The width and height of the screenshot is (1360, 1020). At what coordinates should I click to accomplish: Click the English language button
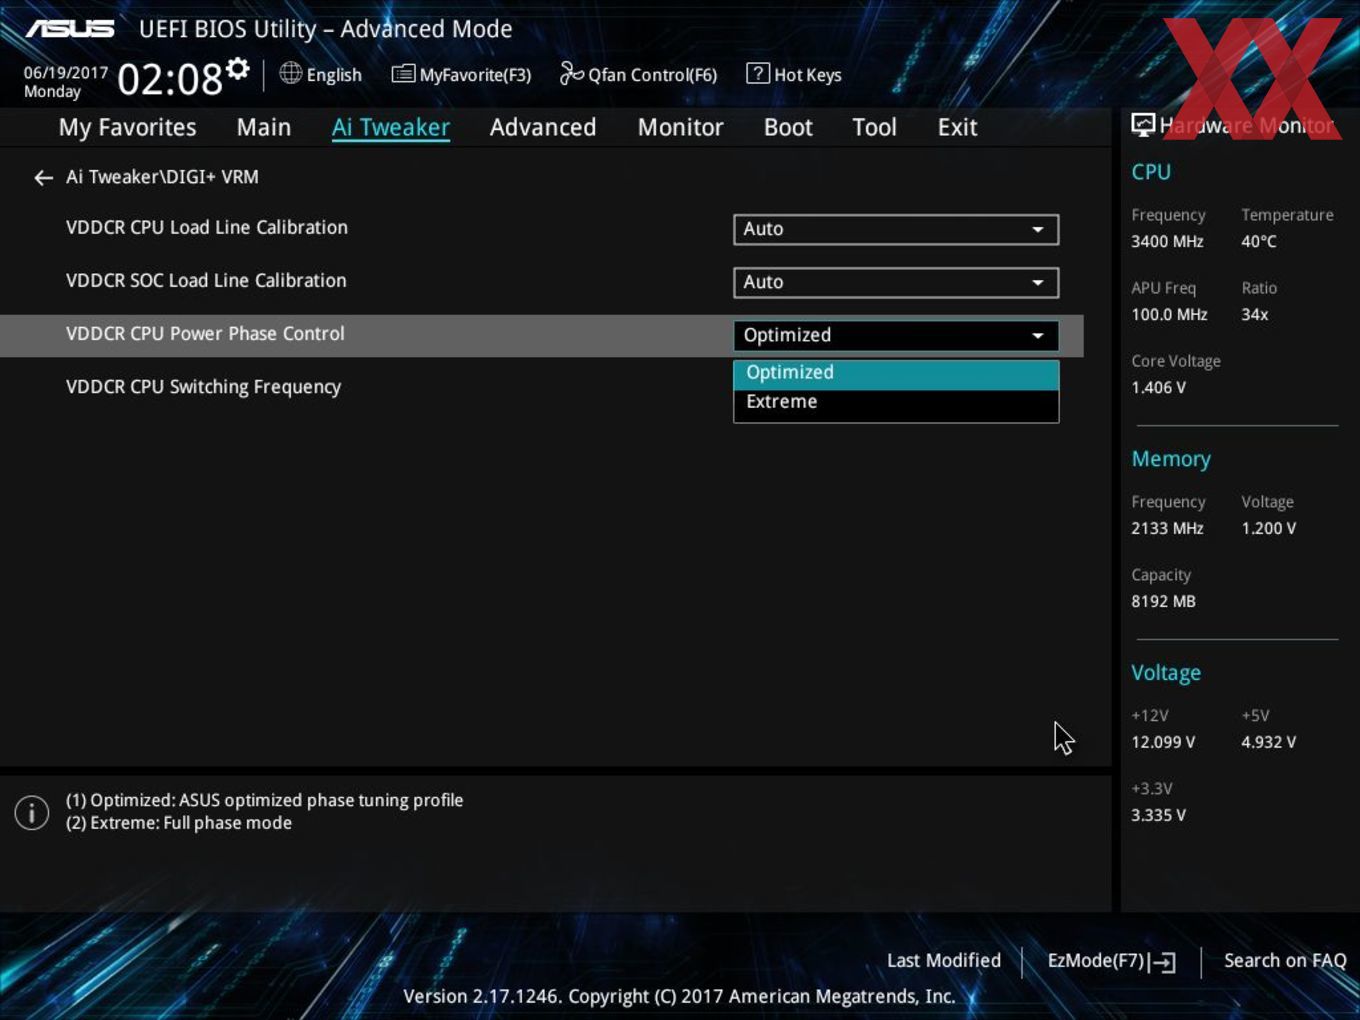click(321, 74)
